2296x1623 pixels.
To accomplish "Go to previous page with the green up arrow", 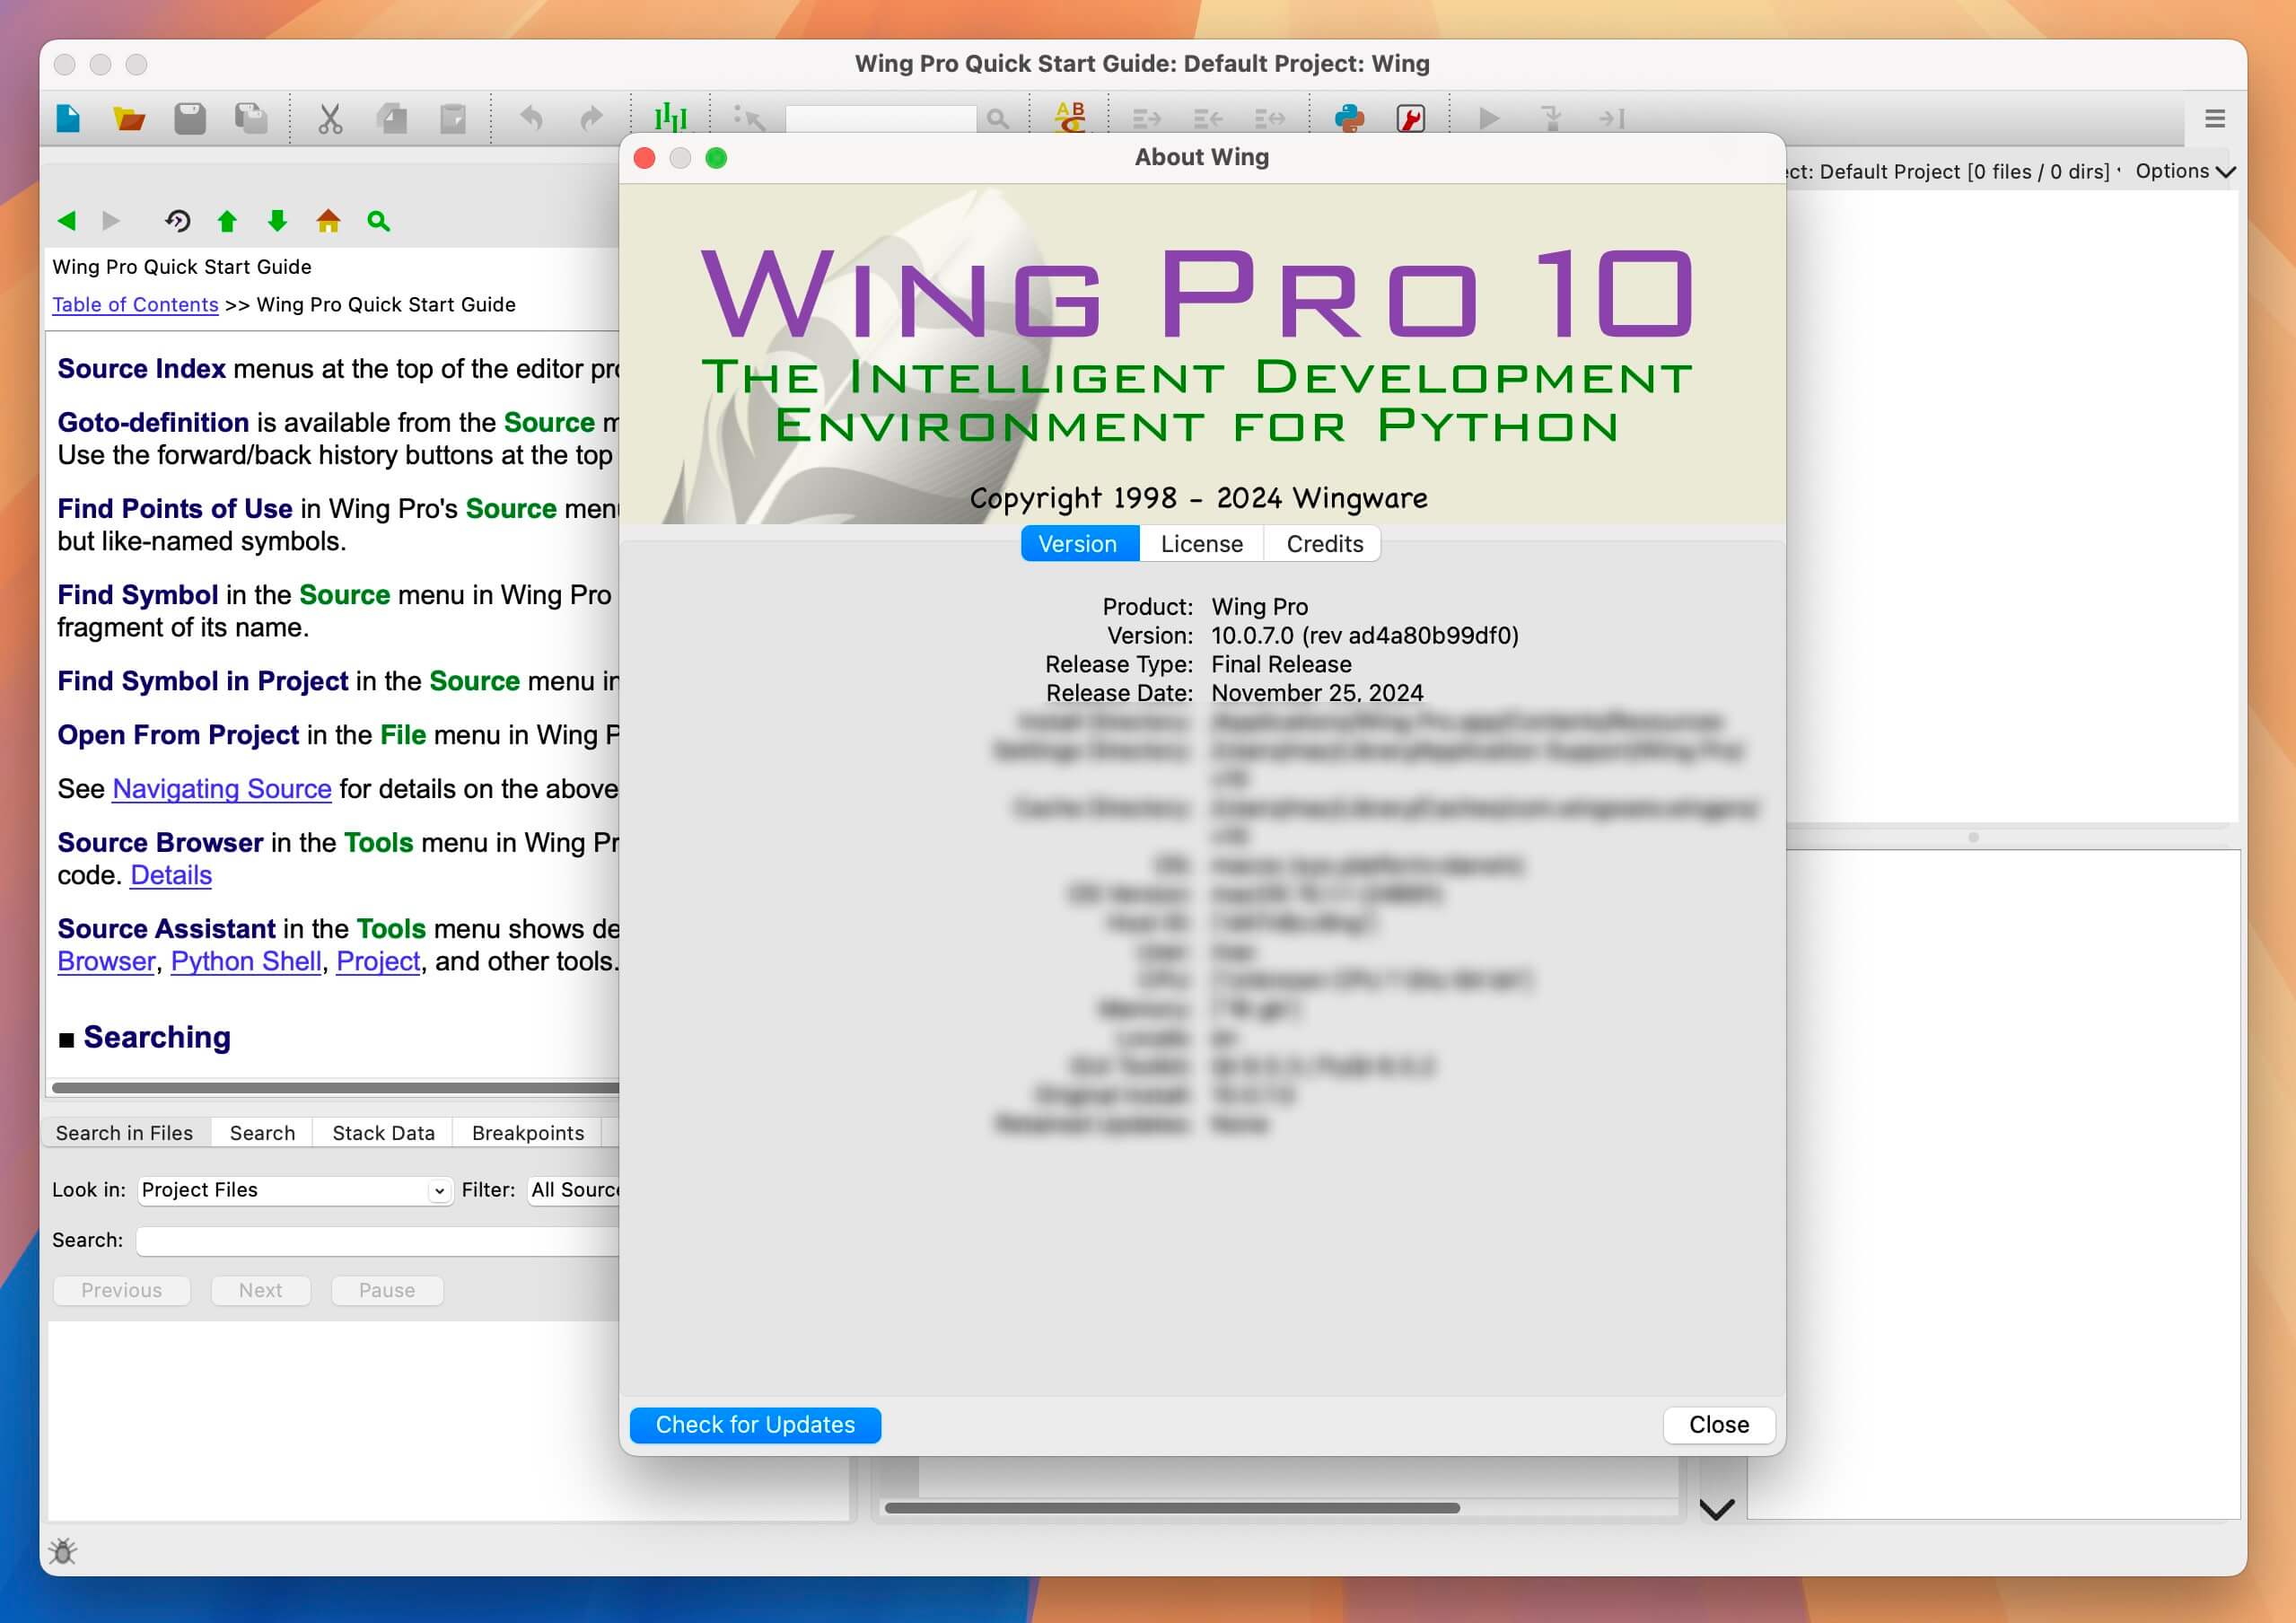I will [x=227, y=221].
